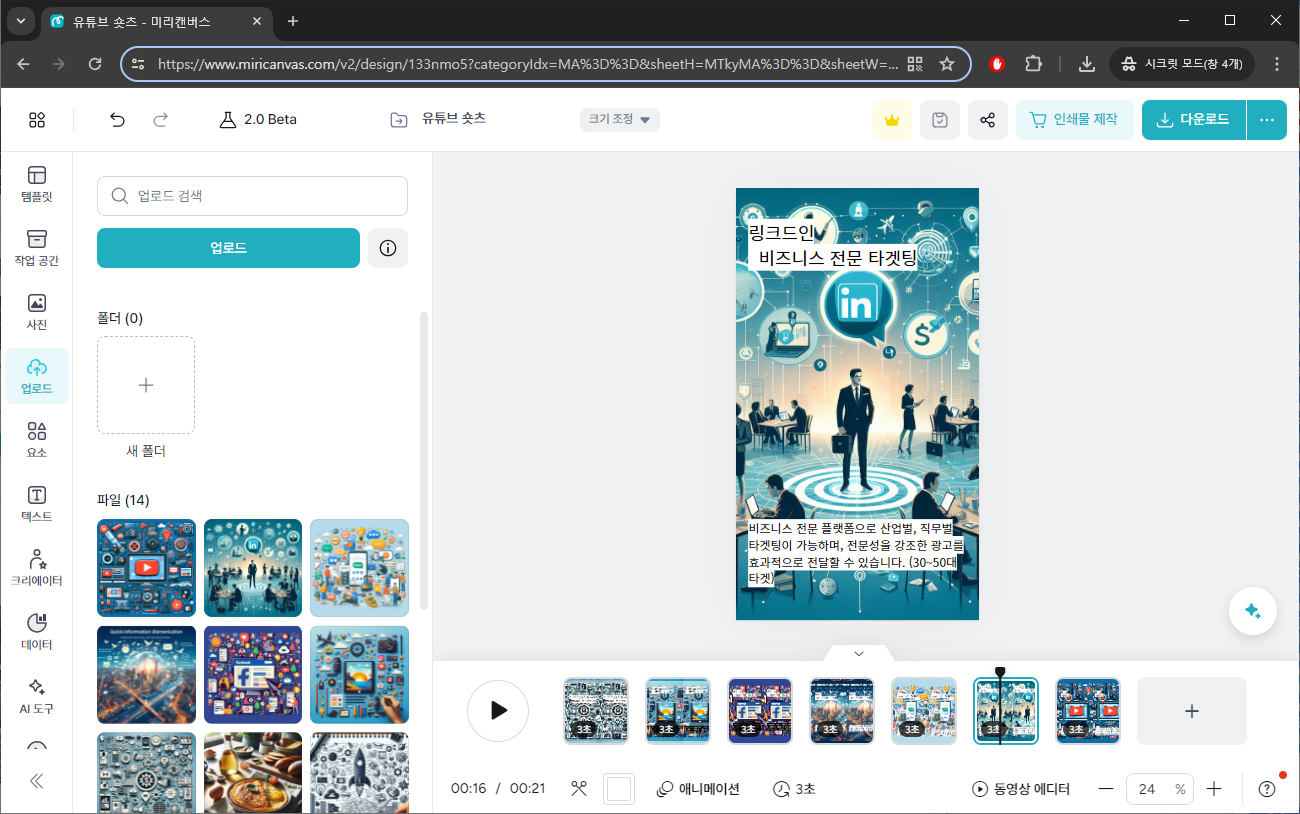Zoom in with plus button
This screenshot has height=814, width=1300.
point(1214,789)
